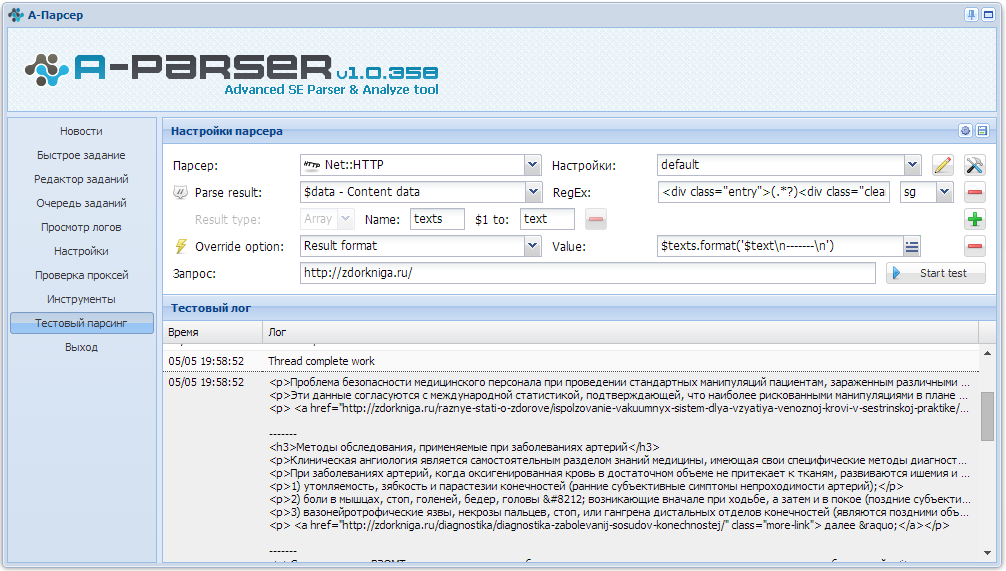Click the $1 to field containing text

click(x=547, y=219)
